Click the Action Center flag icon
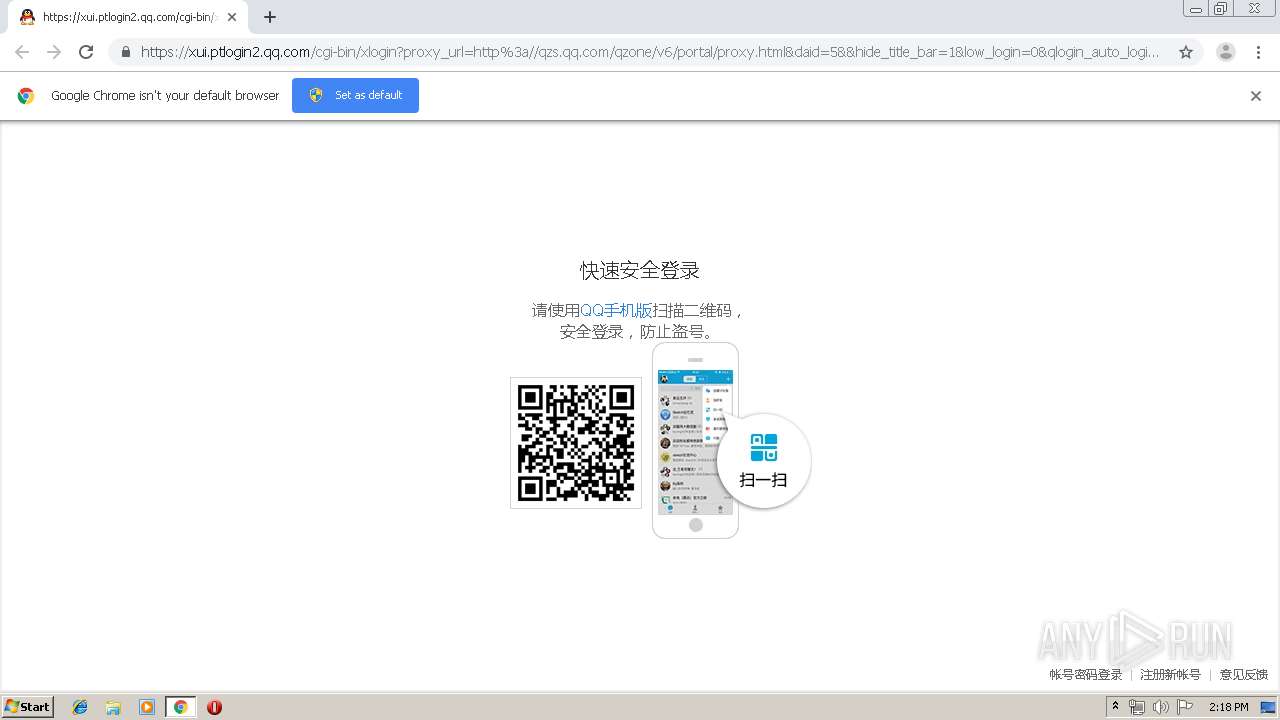This screenshot has height=720, width=1280. pos(1185,707)
